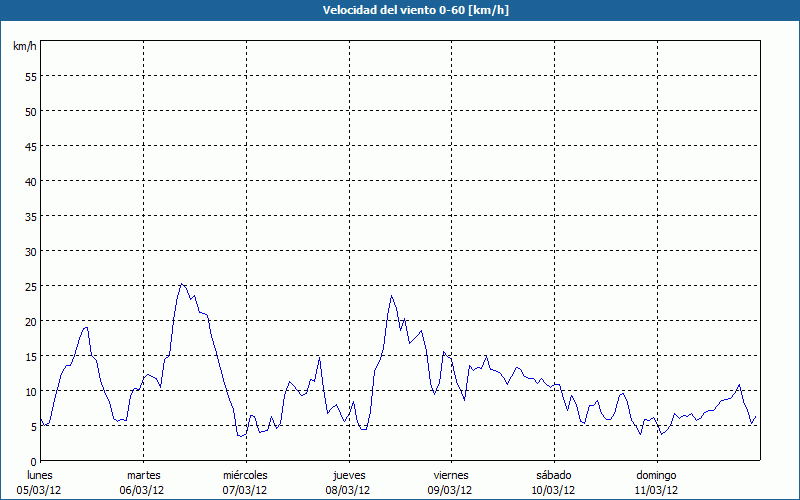The height and width of the screenshot is (500, 800).
Task: Select the 11/03/12 date label
Action: (x=656, y=490)
